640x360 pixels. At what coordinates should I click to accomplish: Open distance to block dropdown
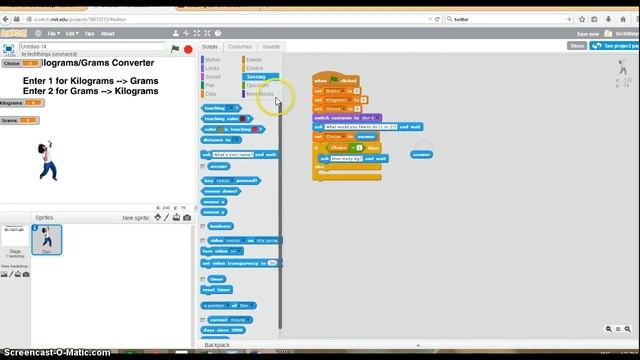pos(237,140)
